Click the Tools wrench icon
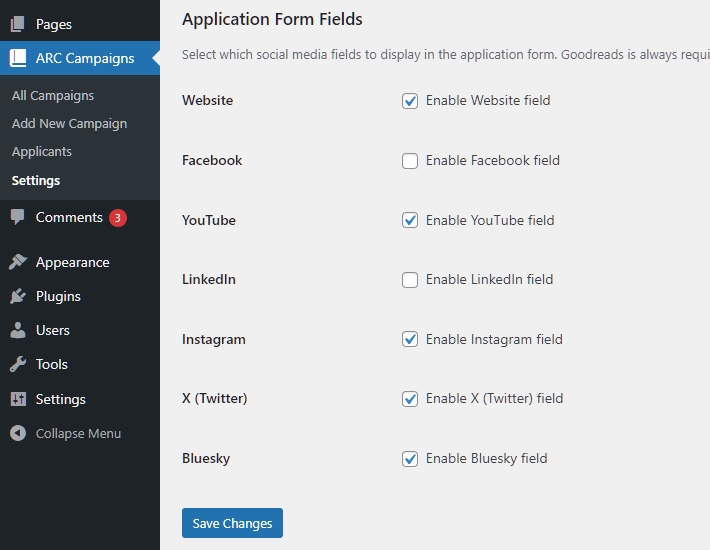Image resolution: width=710 pixels, height=550 pixels. pos(18,364)
